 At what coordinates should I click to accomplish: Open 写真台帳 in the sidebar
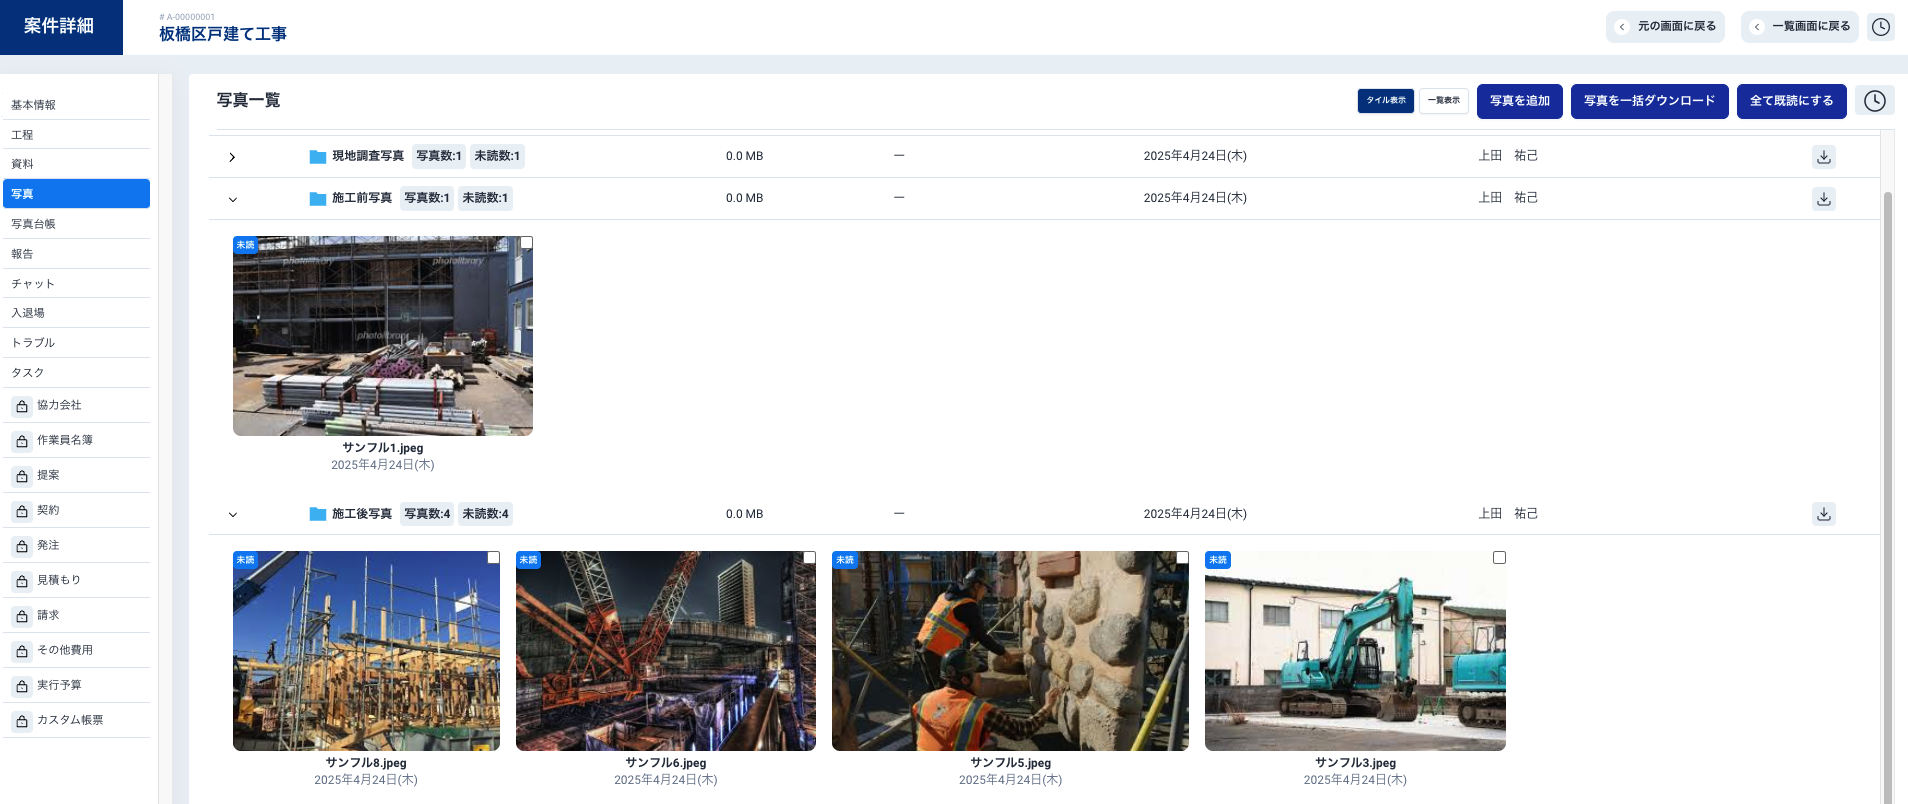click(x=76, y=224)
